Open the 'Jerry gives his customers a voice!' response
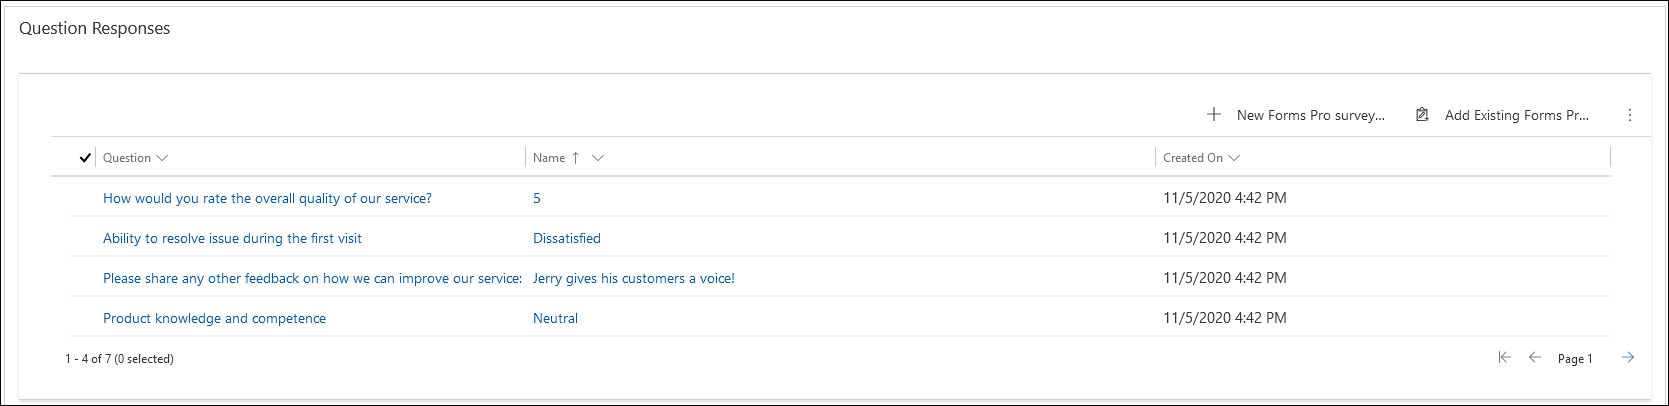The image size is (1669, 406). pos(634,278)
